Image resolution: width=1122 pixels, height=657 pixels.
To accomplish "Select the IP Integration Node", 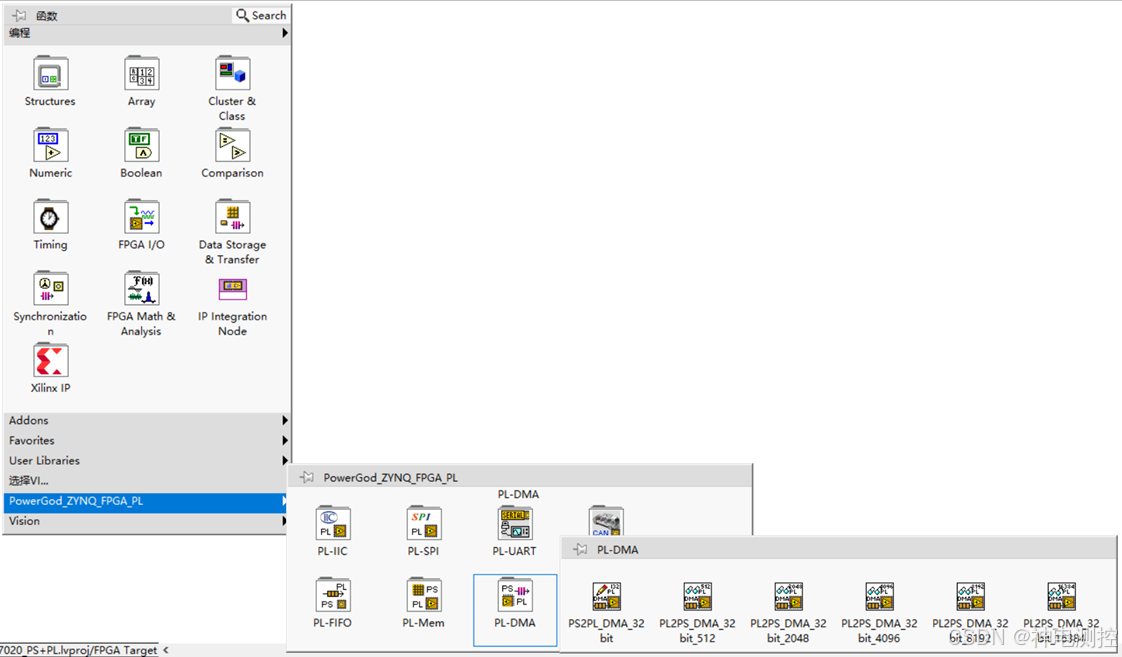I will click(233, 289).
